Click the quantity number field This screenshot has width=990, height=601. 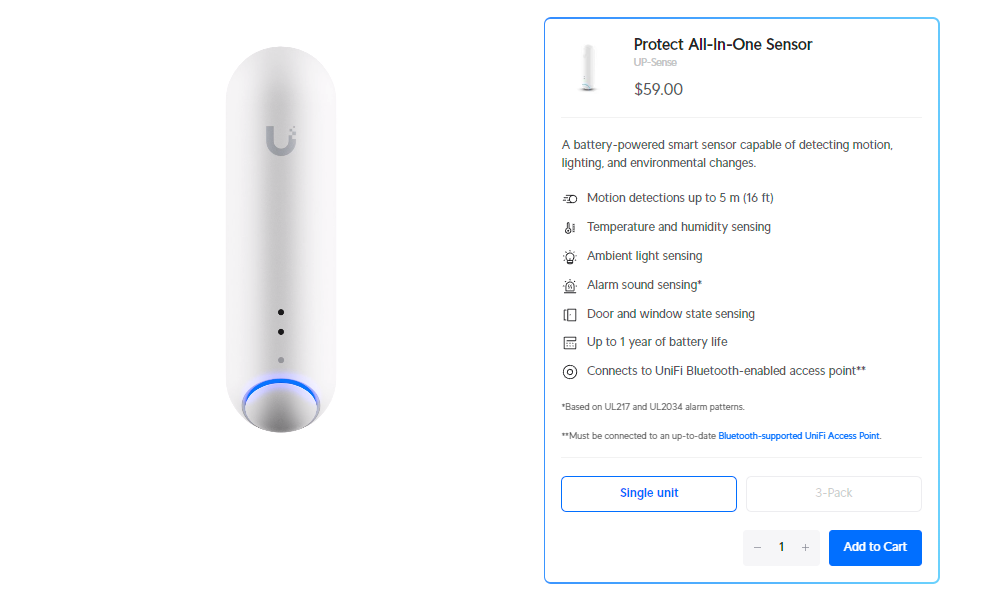pyautogui.click(x=781, y=548)
